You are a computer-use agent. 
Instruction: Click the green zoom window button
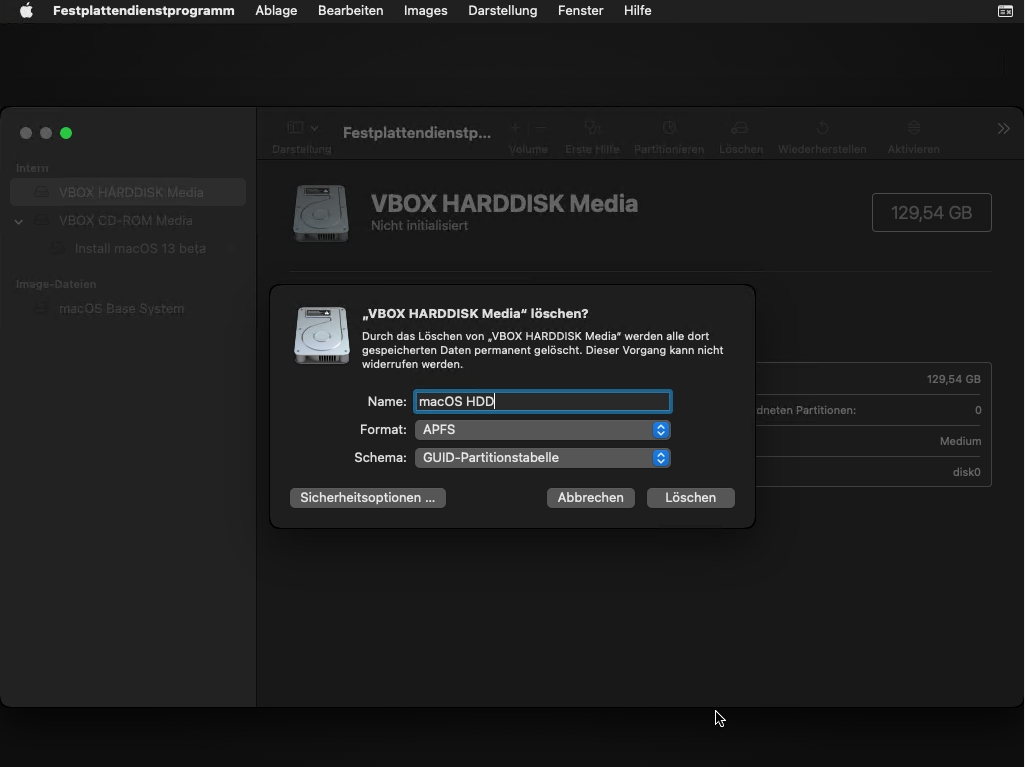pyautogui.click(x=66, y=133)
